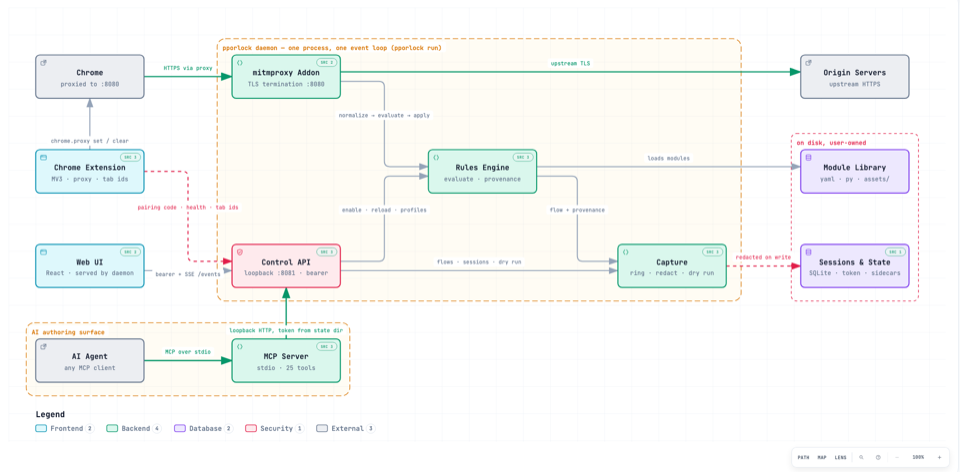Viewport: 960px width, 472px height.
Task: Click the magnifier search icon in bottom toolbar
Action: [861, 457]
